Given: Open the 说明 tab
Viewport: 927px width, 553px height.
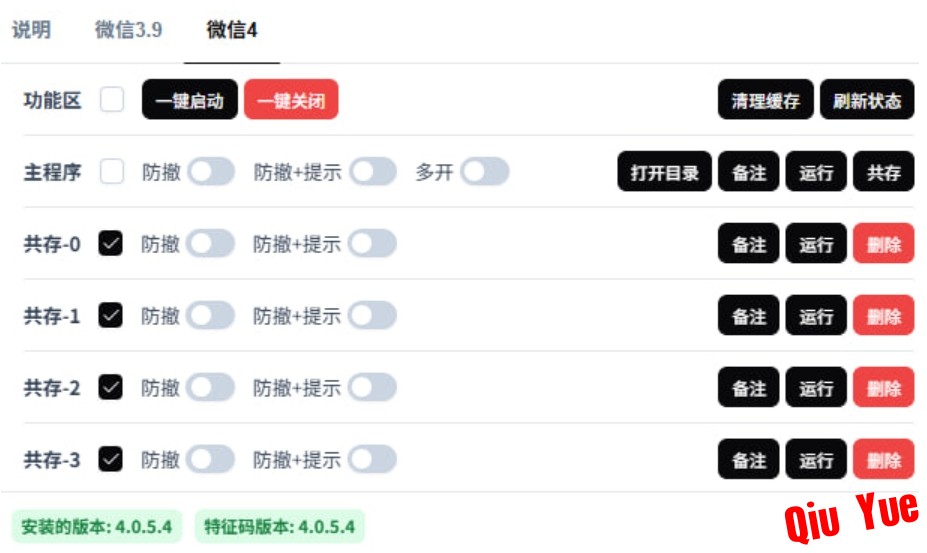Looking at the screenshot, I should pos(31,30).
